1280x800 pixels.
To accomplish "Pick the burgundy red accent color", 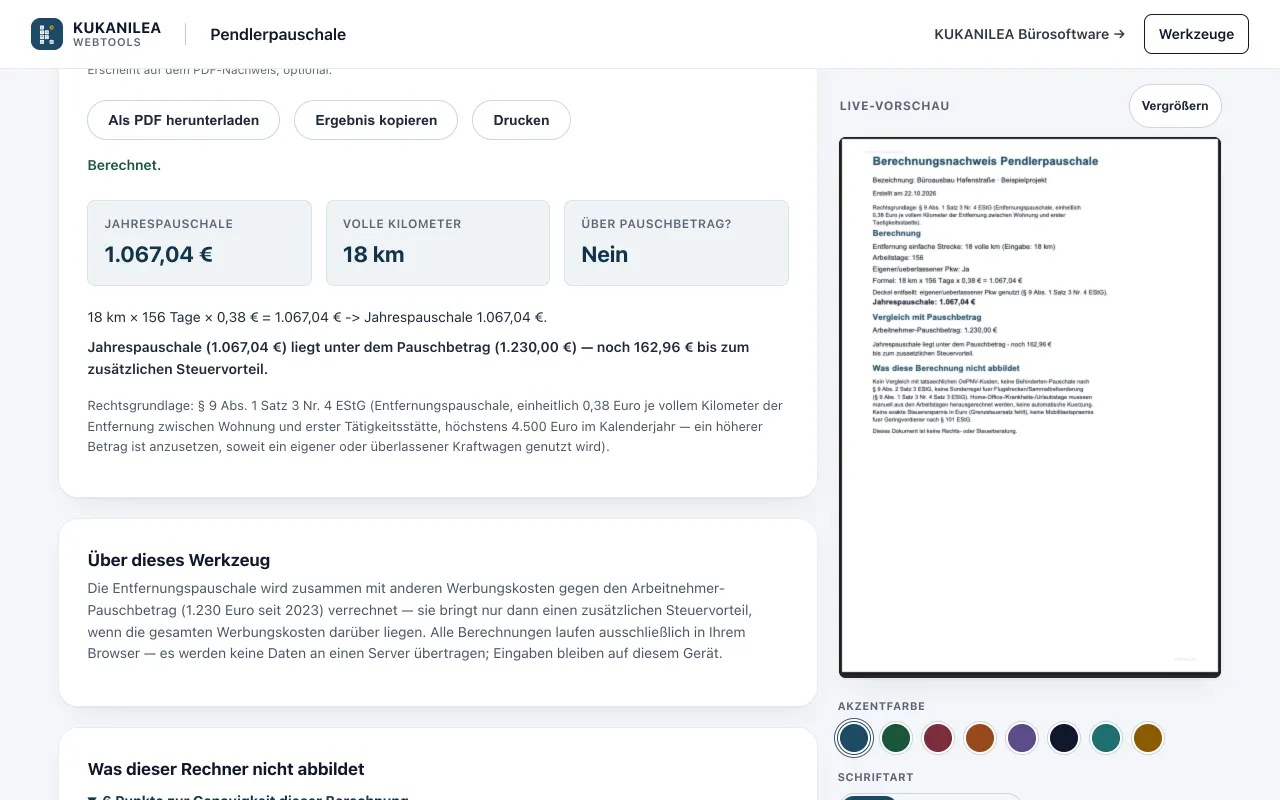I will click(x=938, y=738).
